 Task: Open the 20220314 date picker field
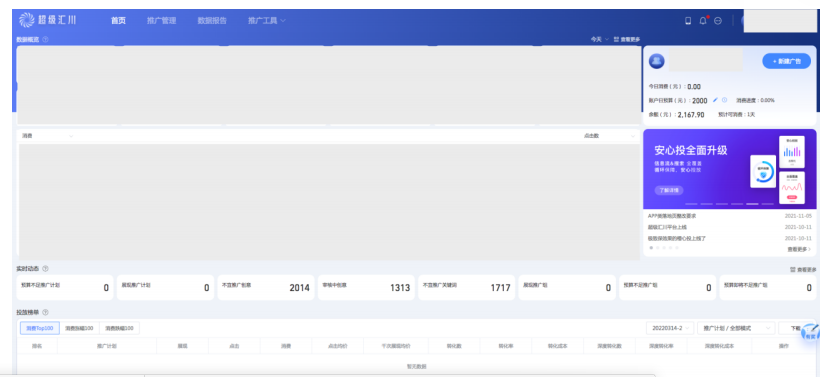click(670, 328)
